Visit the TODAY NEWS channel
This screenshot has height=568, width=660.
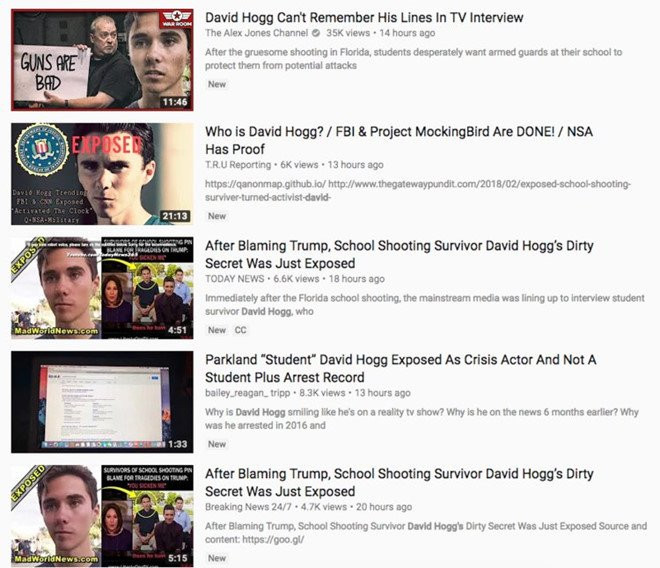pos(234,279)
